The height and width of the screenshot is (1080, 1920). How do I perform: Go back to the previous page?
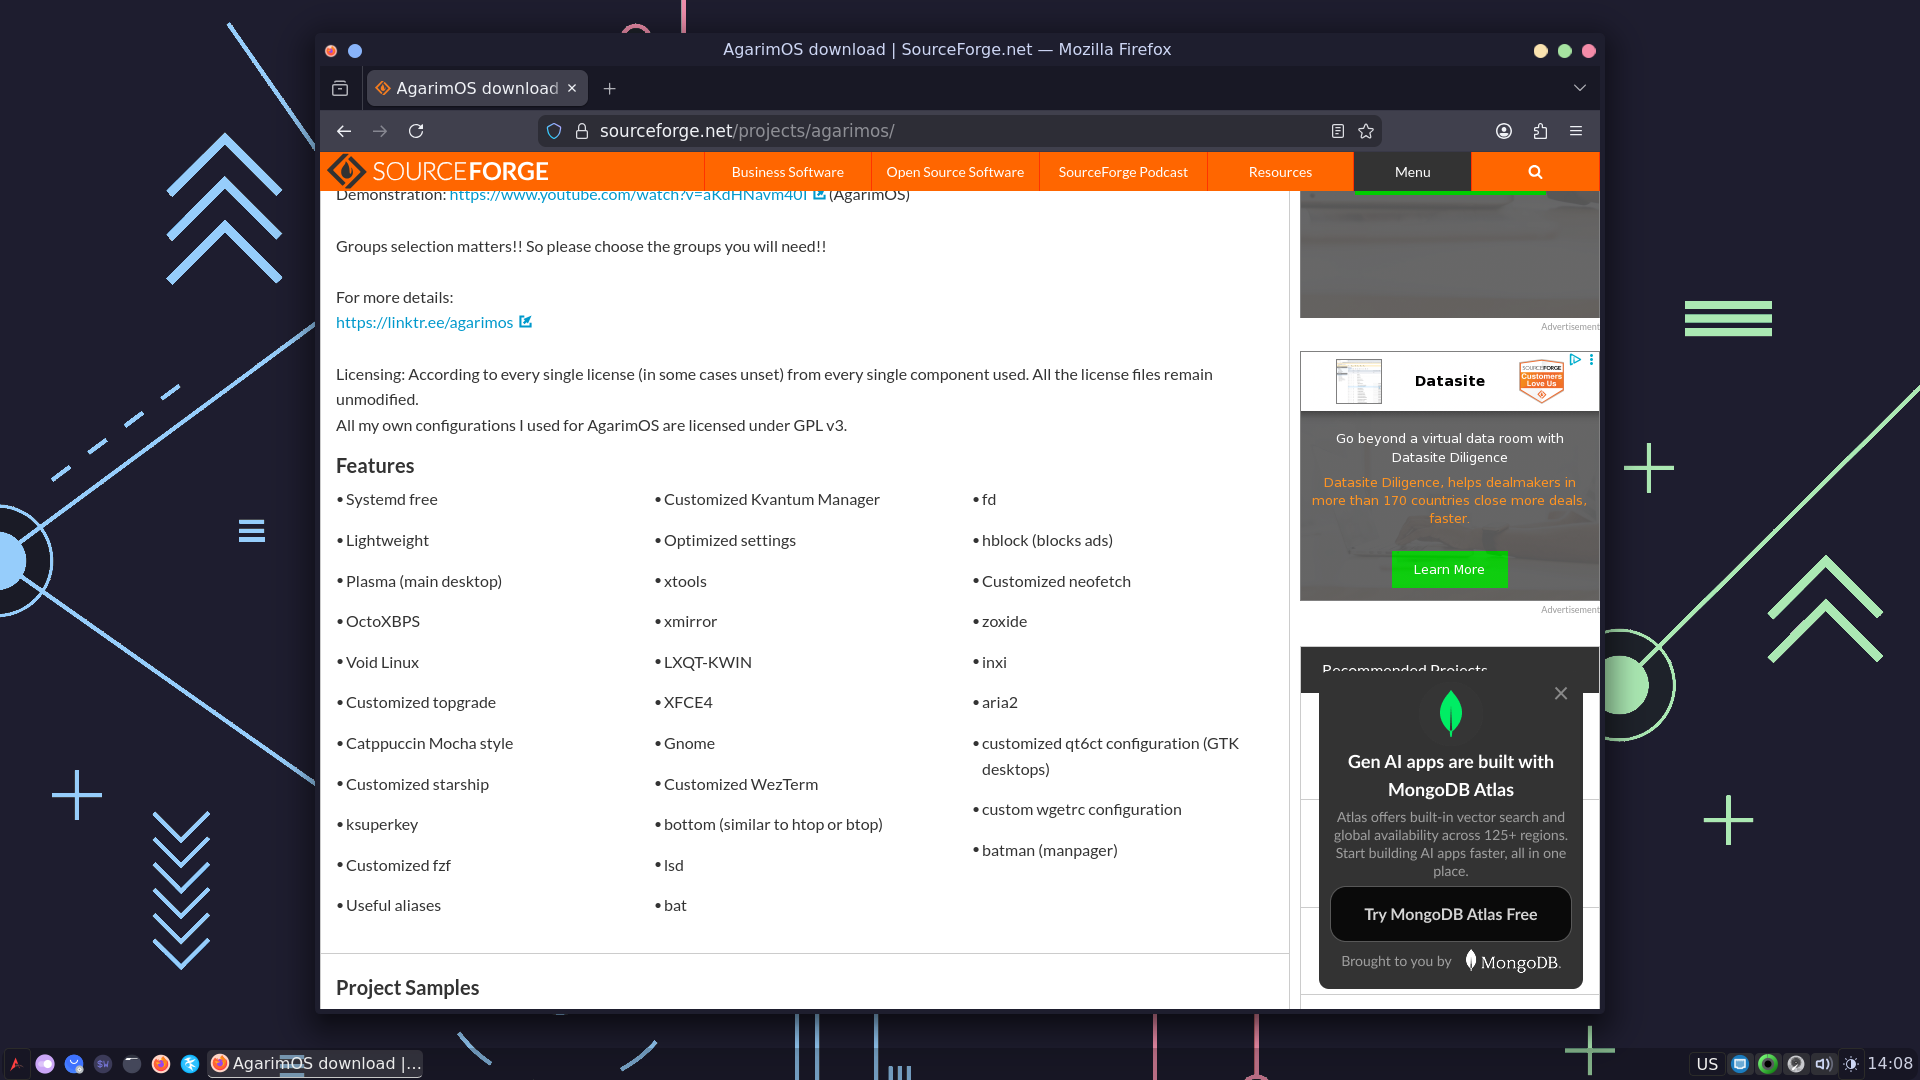point(344,131)
